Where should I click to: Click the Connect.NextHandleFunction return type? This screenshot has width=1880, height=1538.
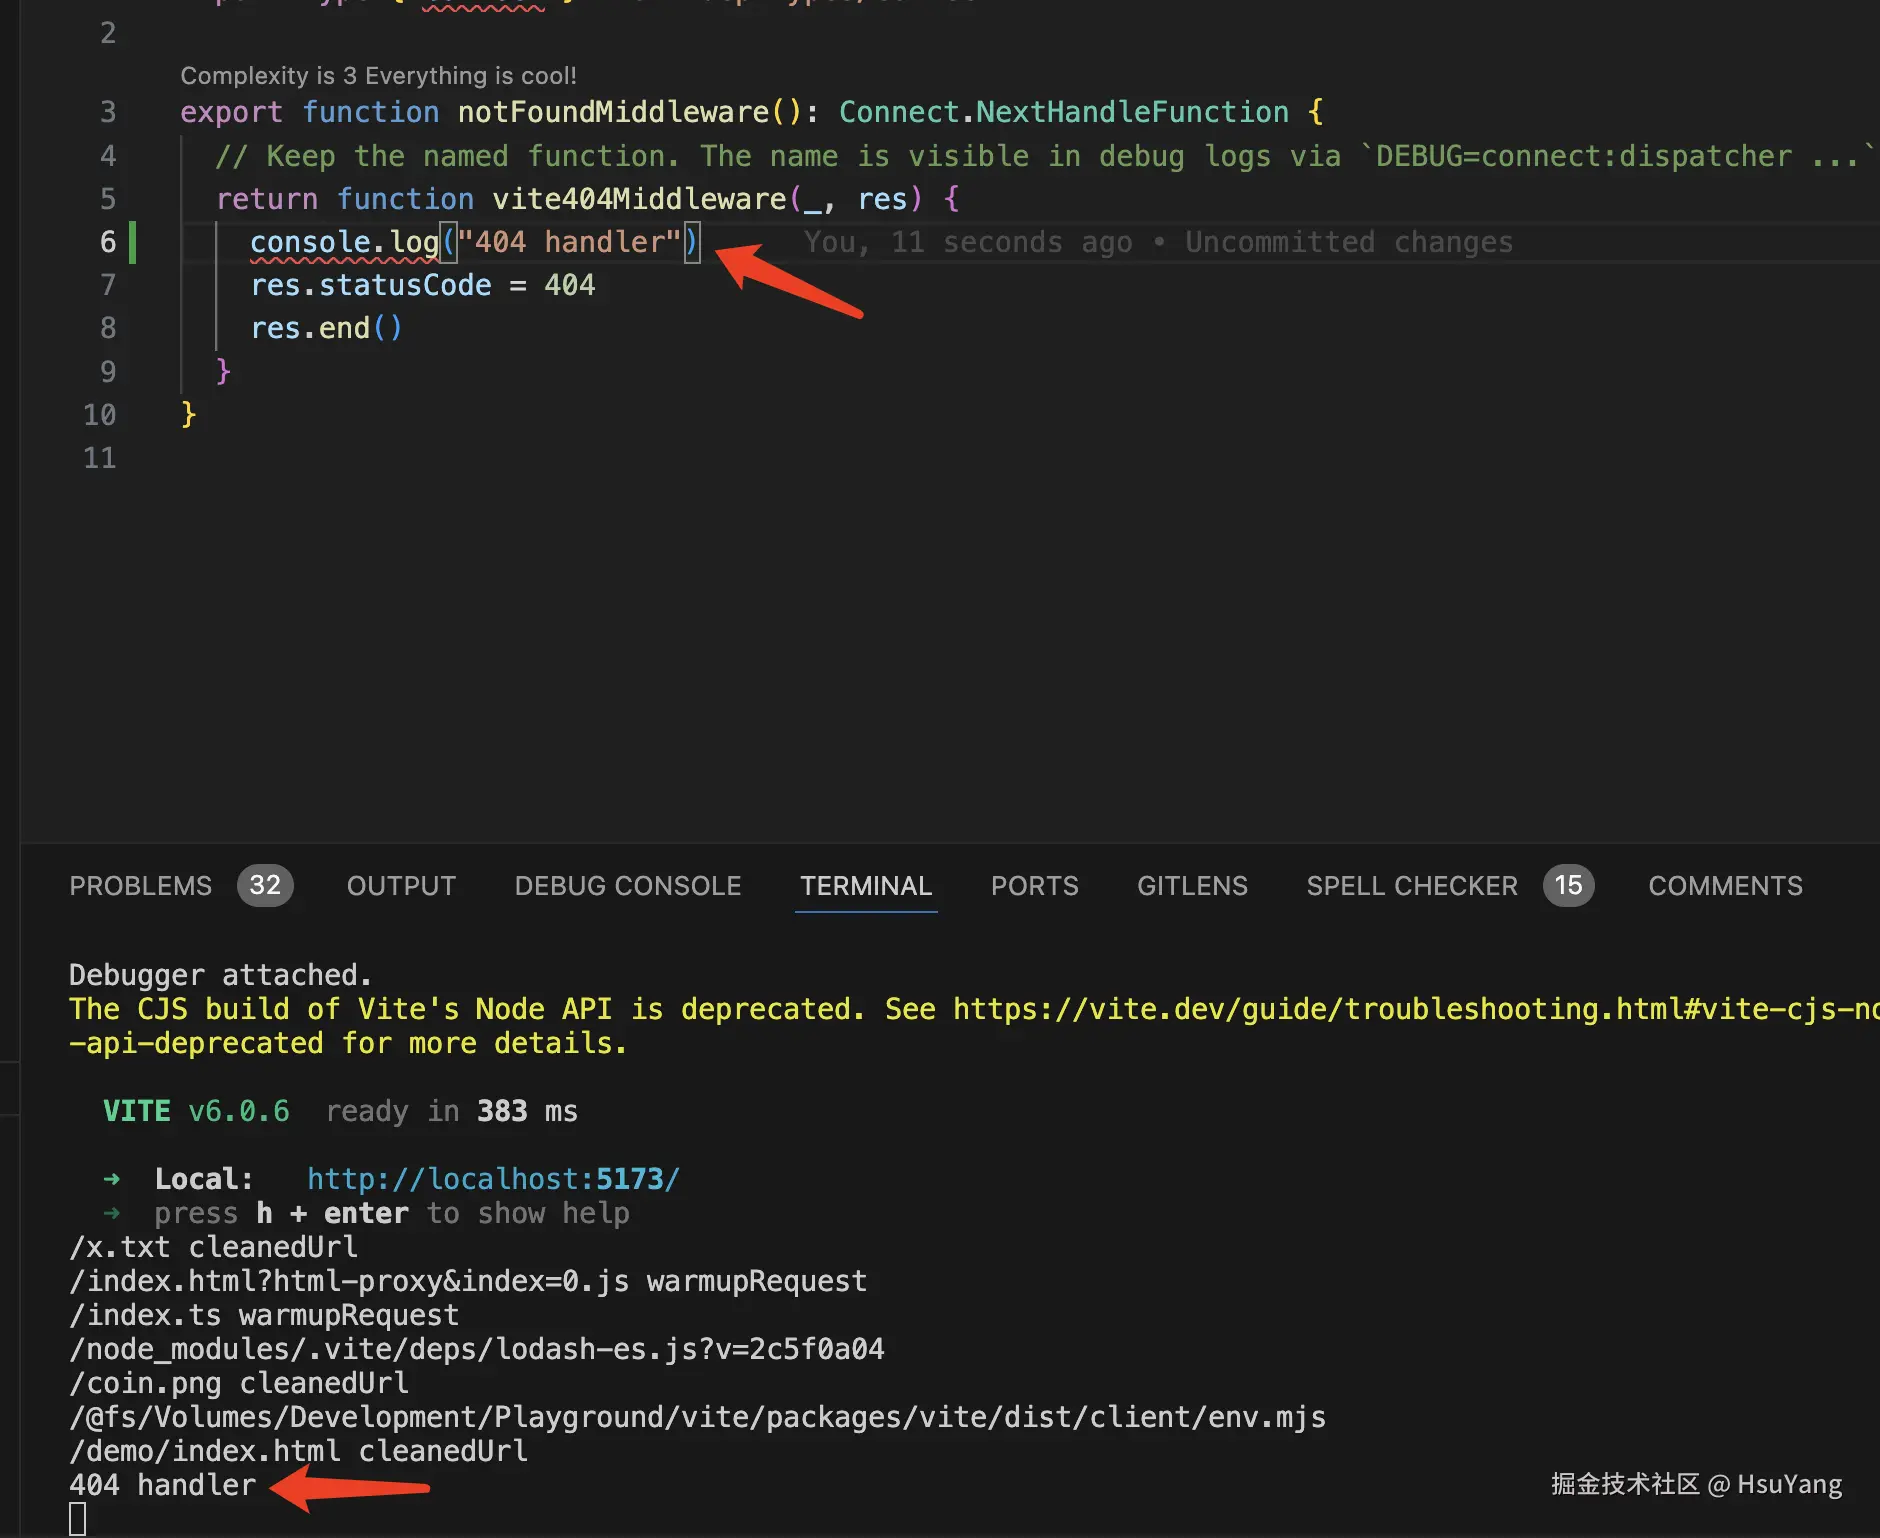tap(1064, 112)
